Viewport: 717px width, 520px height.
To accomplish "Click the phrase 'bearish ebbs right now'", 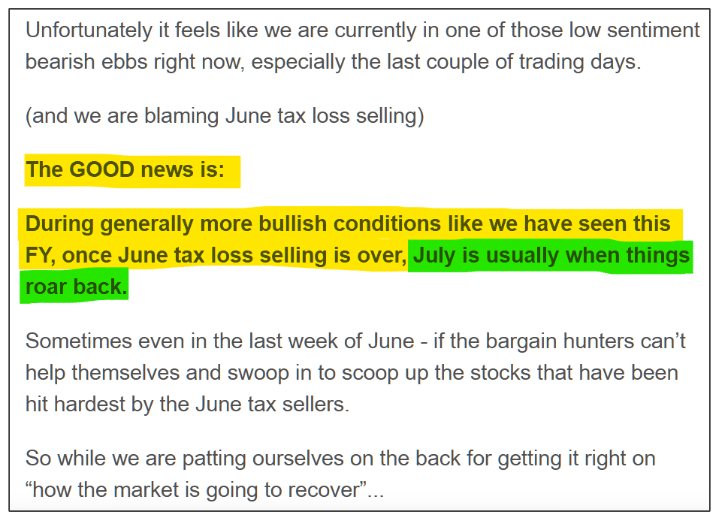I will pyautogui.click(x=134, y=62).
